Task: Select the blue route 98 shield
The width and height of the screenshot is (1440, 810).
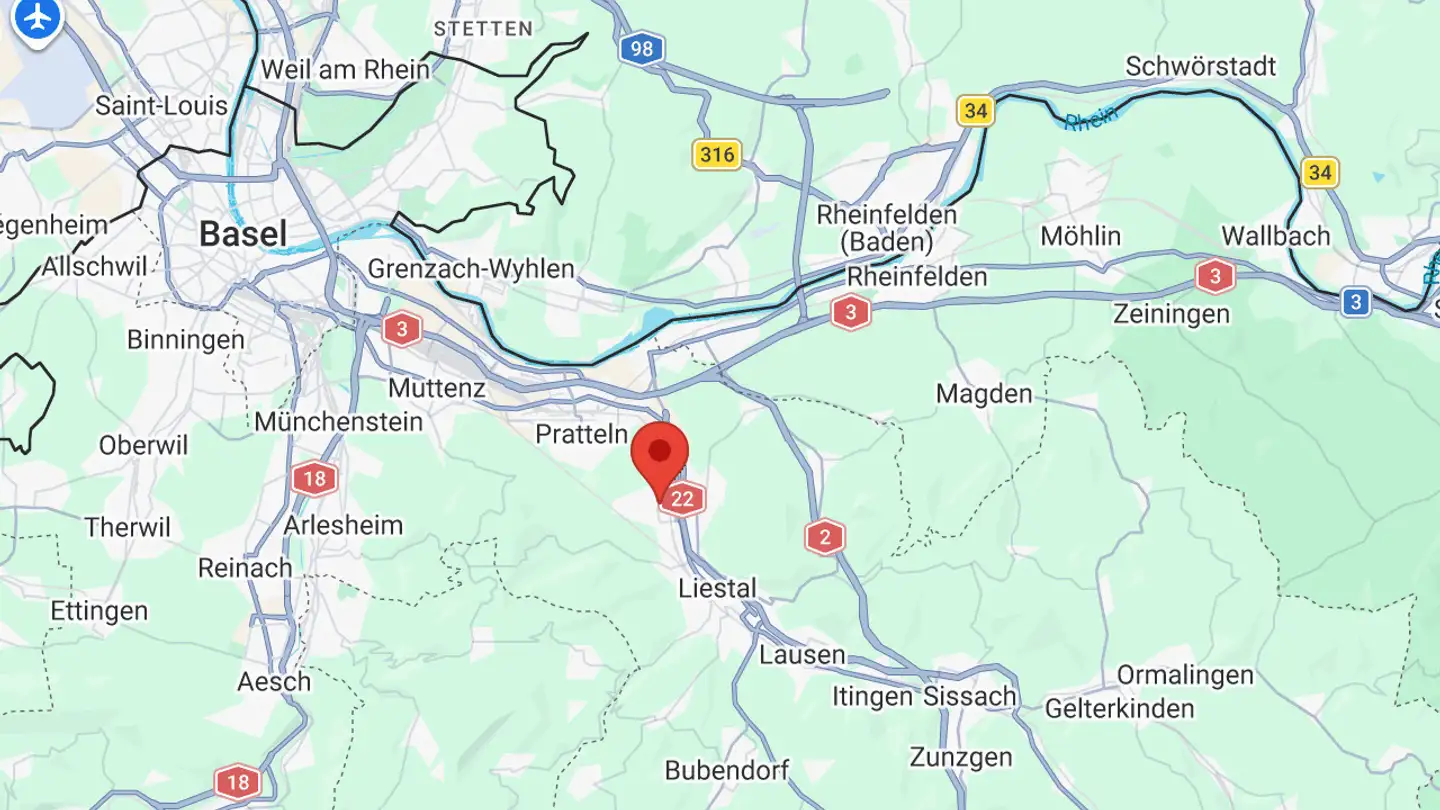Action: coord(641,48)
